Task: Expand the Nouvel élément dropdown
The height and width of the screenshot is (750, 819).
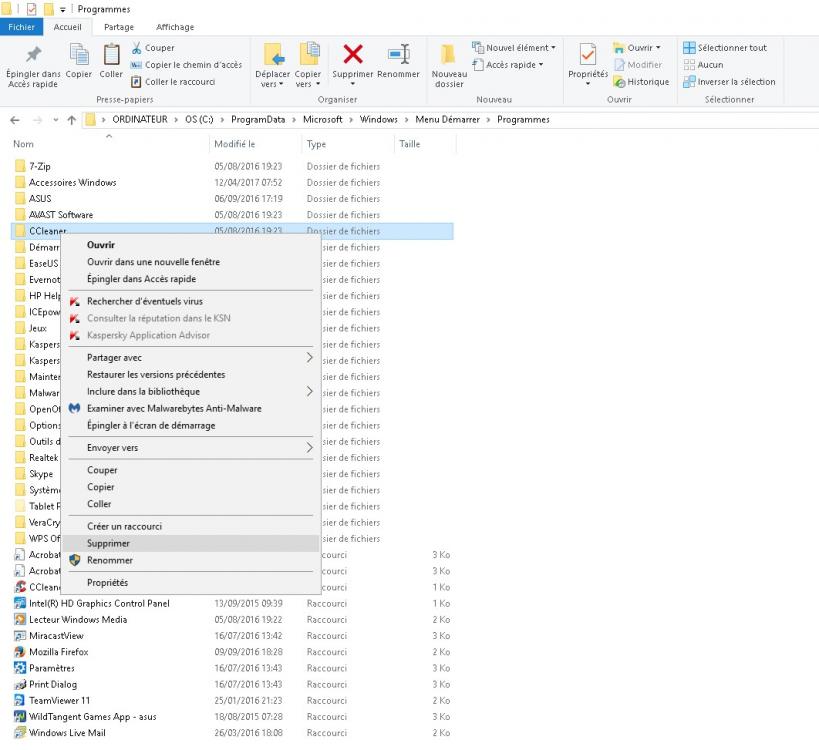Action: click(513, 48)
